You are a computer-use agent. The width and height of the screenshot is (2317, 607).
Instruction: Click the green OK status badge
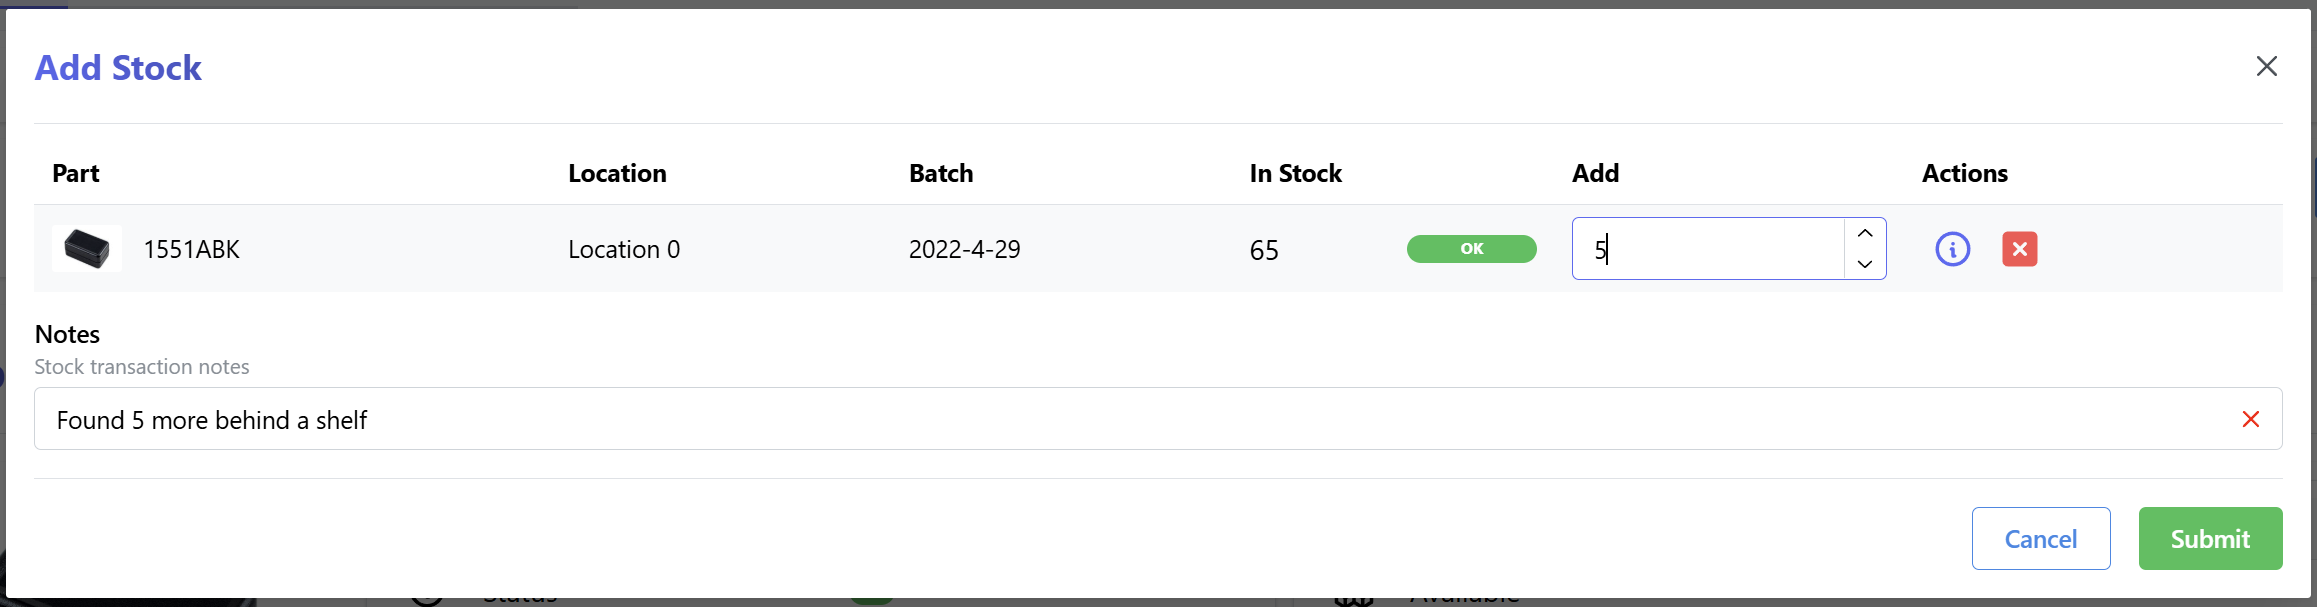[1471, 249]
